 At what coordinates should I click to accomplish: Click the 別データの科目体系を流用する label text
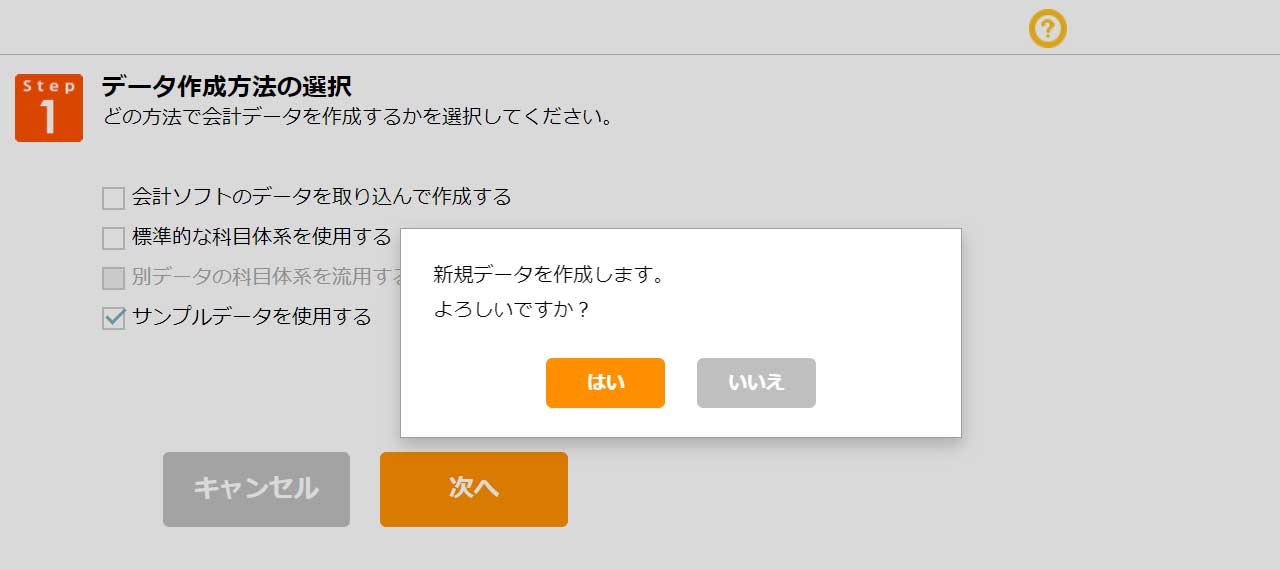coord(265,277)
